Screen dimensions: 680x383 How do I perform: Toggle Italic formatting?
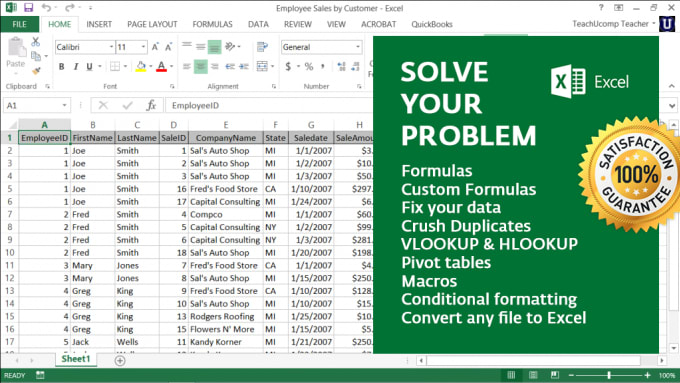75,66
